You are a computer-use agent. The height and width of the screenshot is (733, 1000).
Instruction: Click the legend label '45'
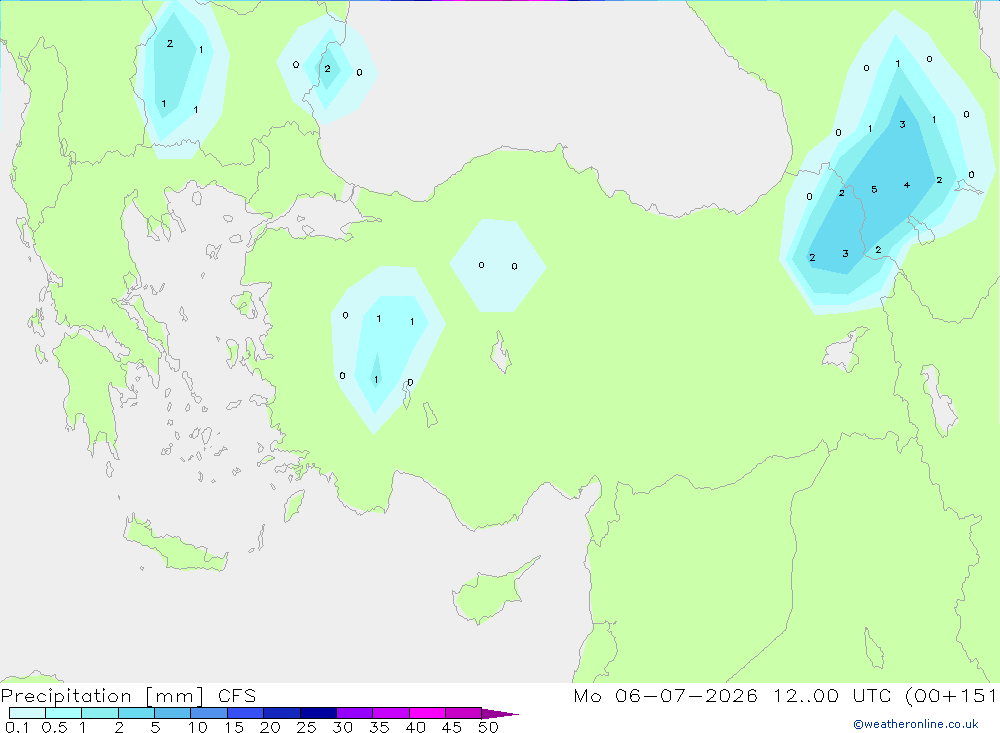pos(452,727)
